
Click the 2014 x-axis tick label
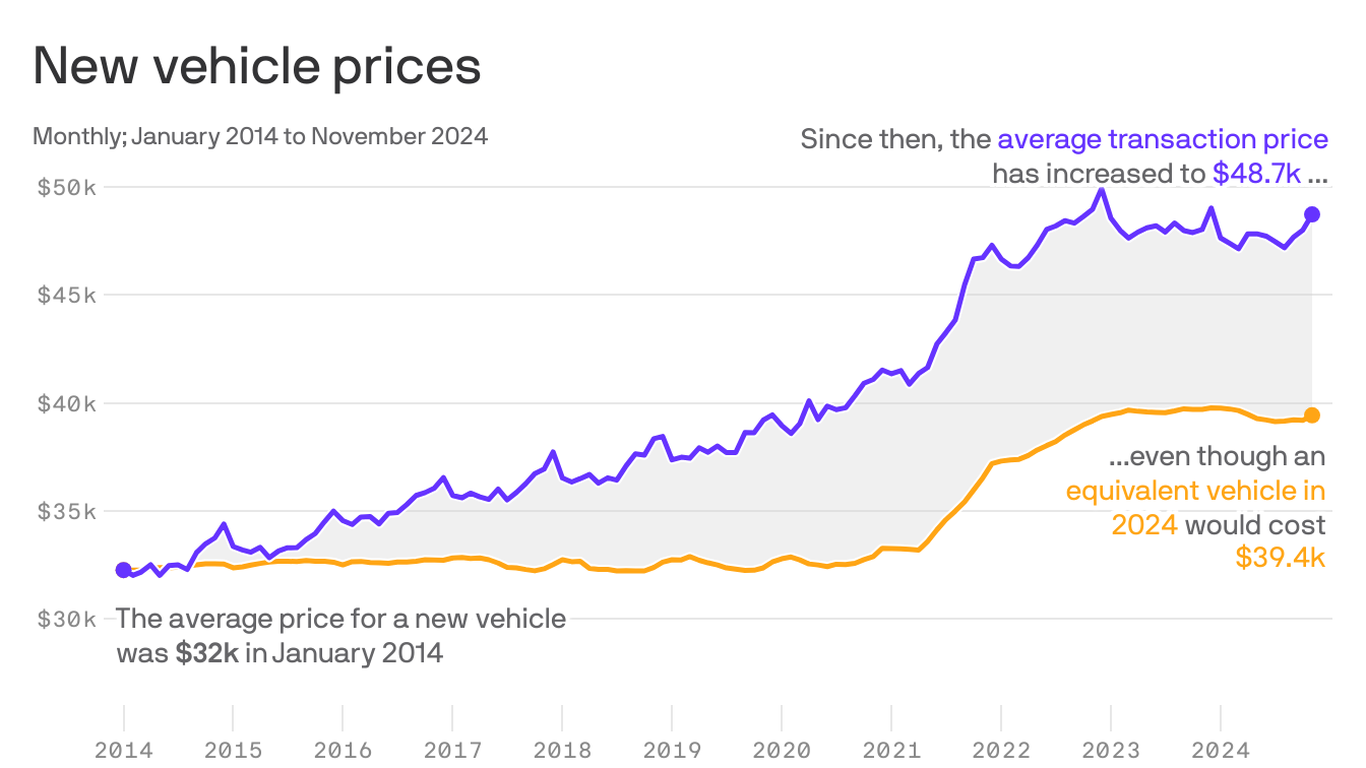pos(124,749)
